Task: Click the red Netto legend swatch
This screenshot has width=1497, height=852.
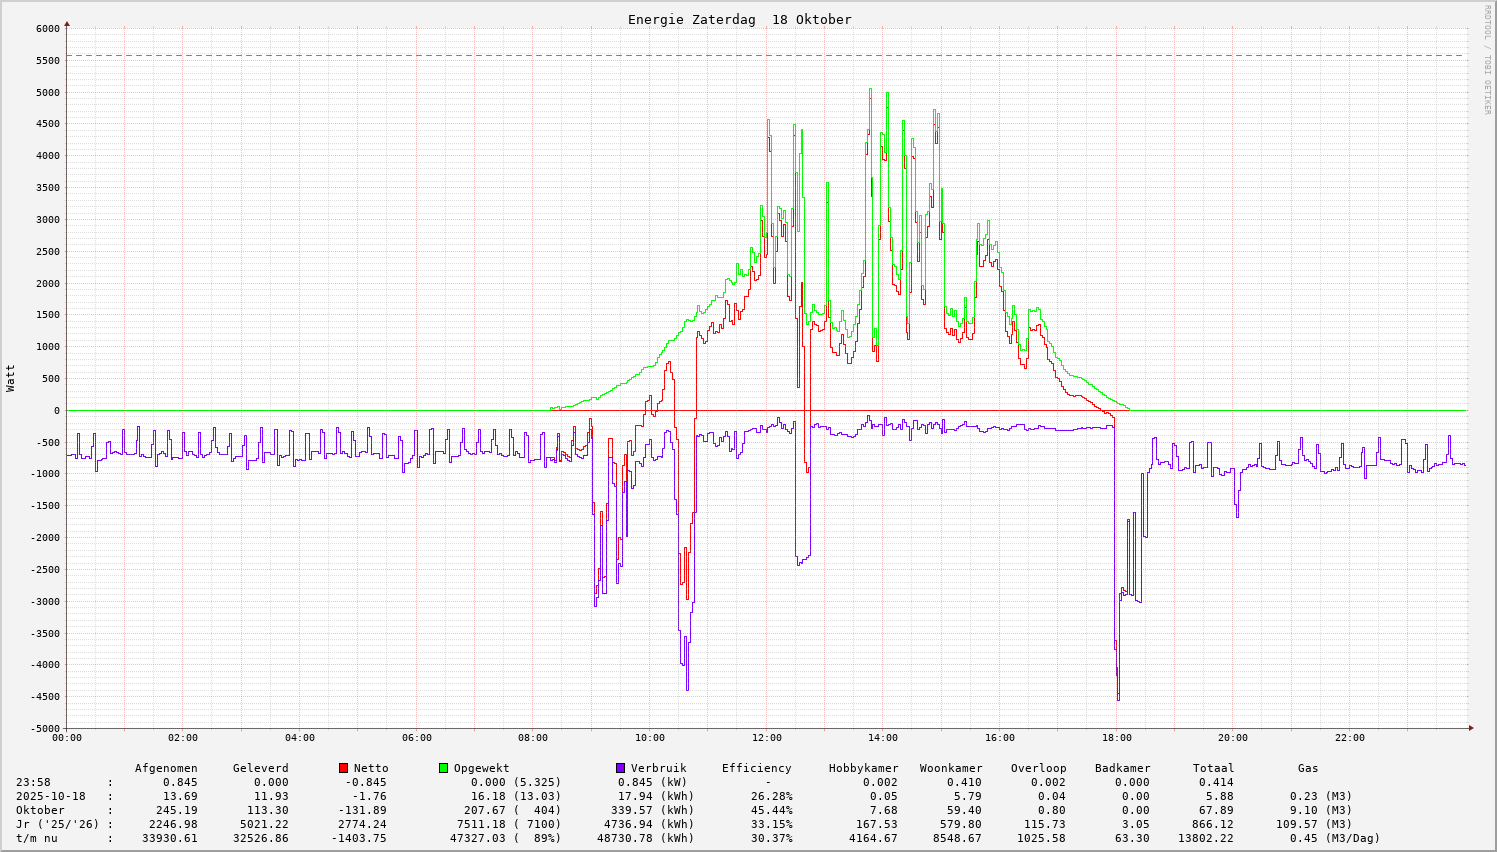Action: click(344, 768)
